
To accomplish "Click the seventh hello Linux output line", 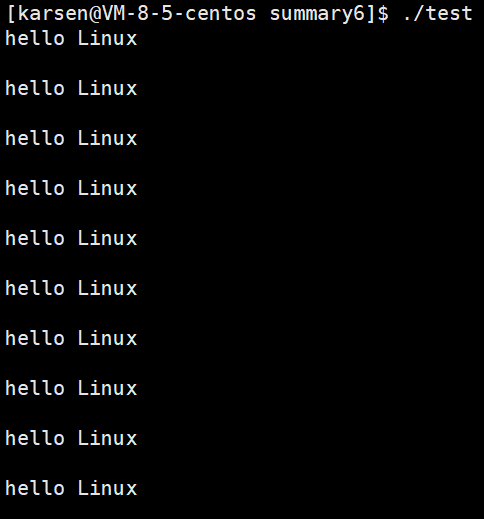I will (71, 338).
